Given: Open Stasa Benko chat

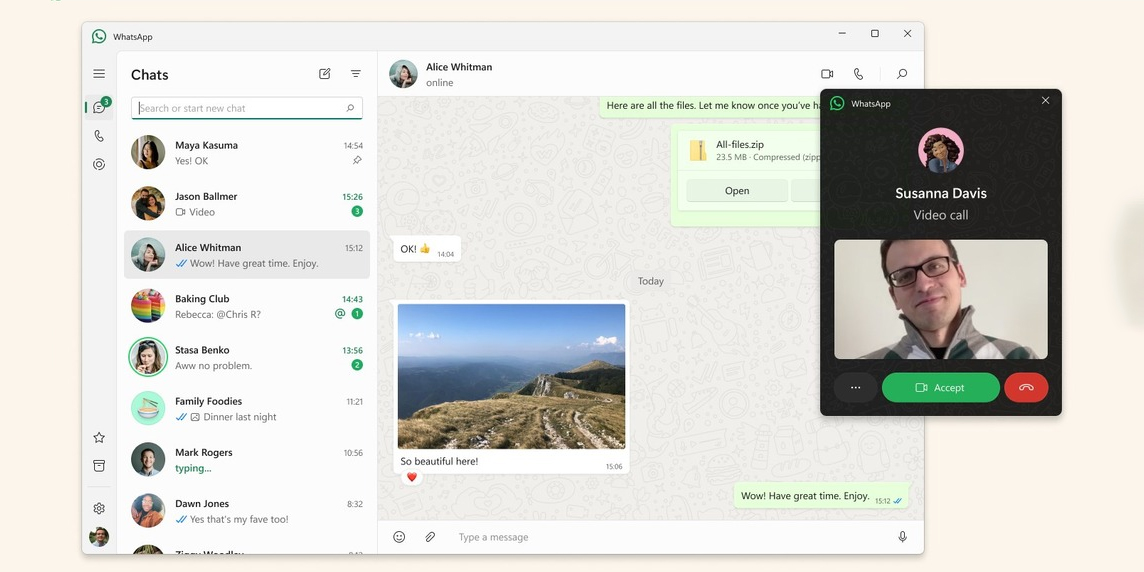Looking at the screenshot, I should 247,357.
